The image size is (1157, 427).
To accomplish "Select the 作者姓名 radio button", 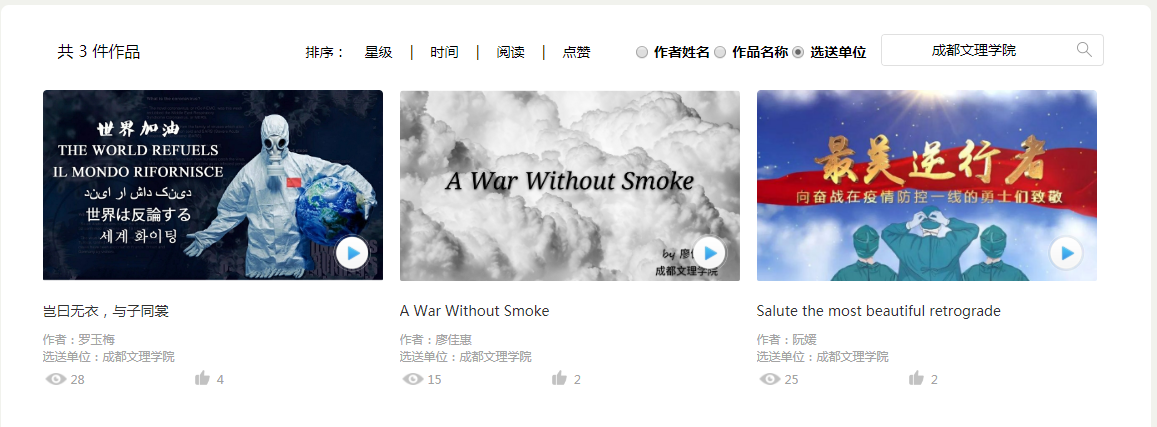I will click(x=642, y=52).
